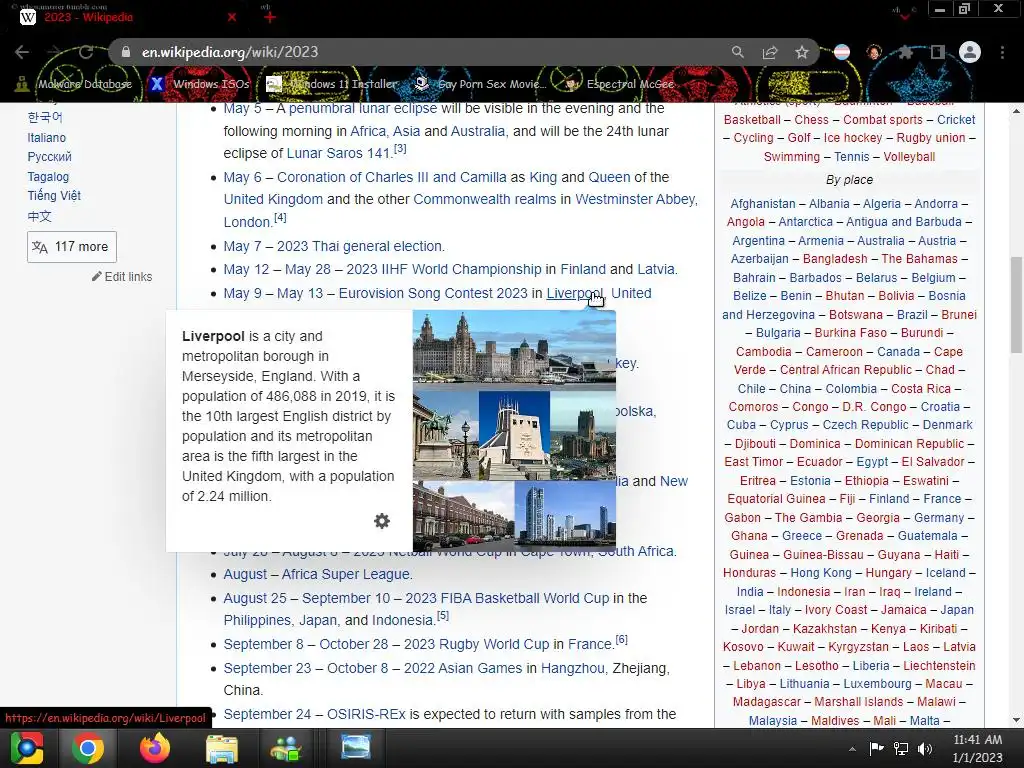Open the picture viewer taskbar icon
The height and width of the screenshot is (768, 1024).
tap(356, 748)
